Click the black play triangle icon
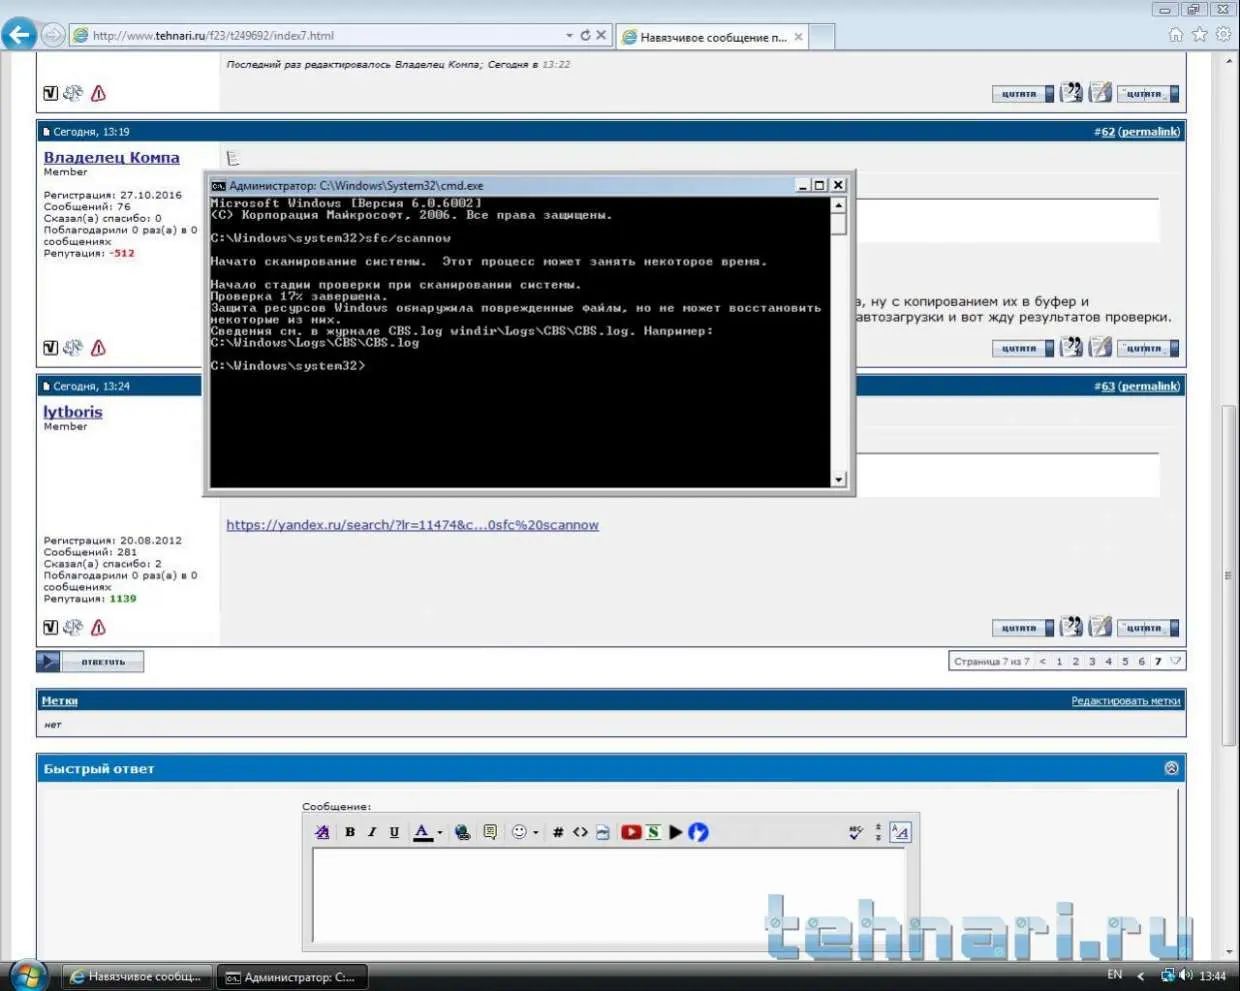Image resolution: width=1240 pixels, height=991 pixels. click(676, 832)
